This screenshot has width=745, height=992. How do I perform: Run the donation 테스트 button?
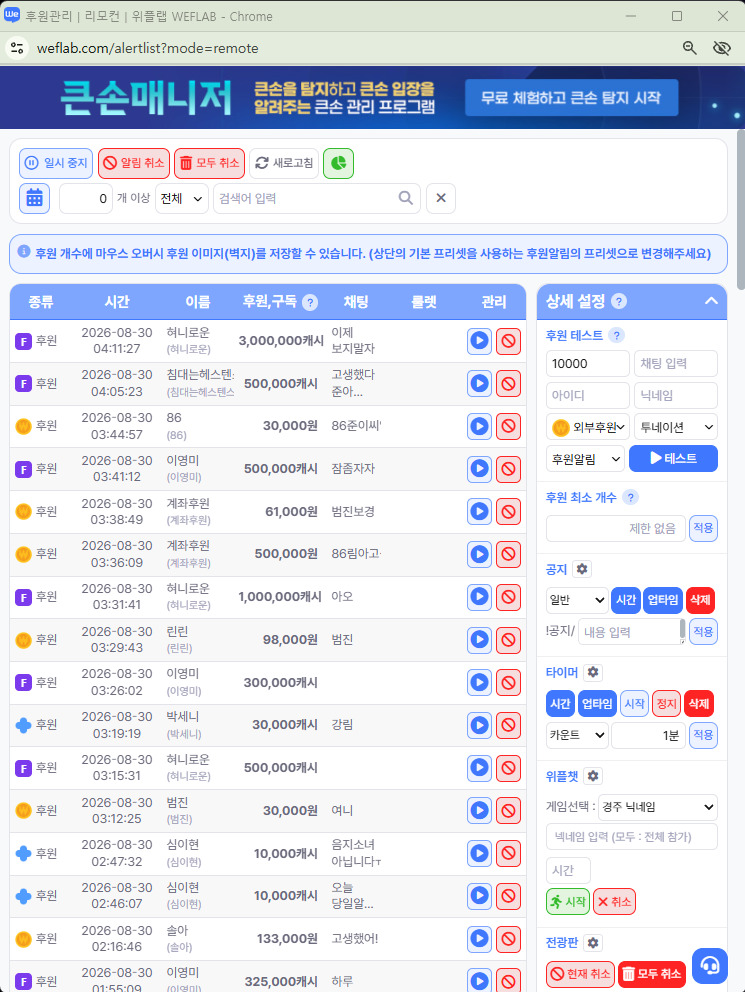tap(673, 459)
